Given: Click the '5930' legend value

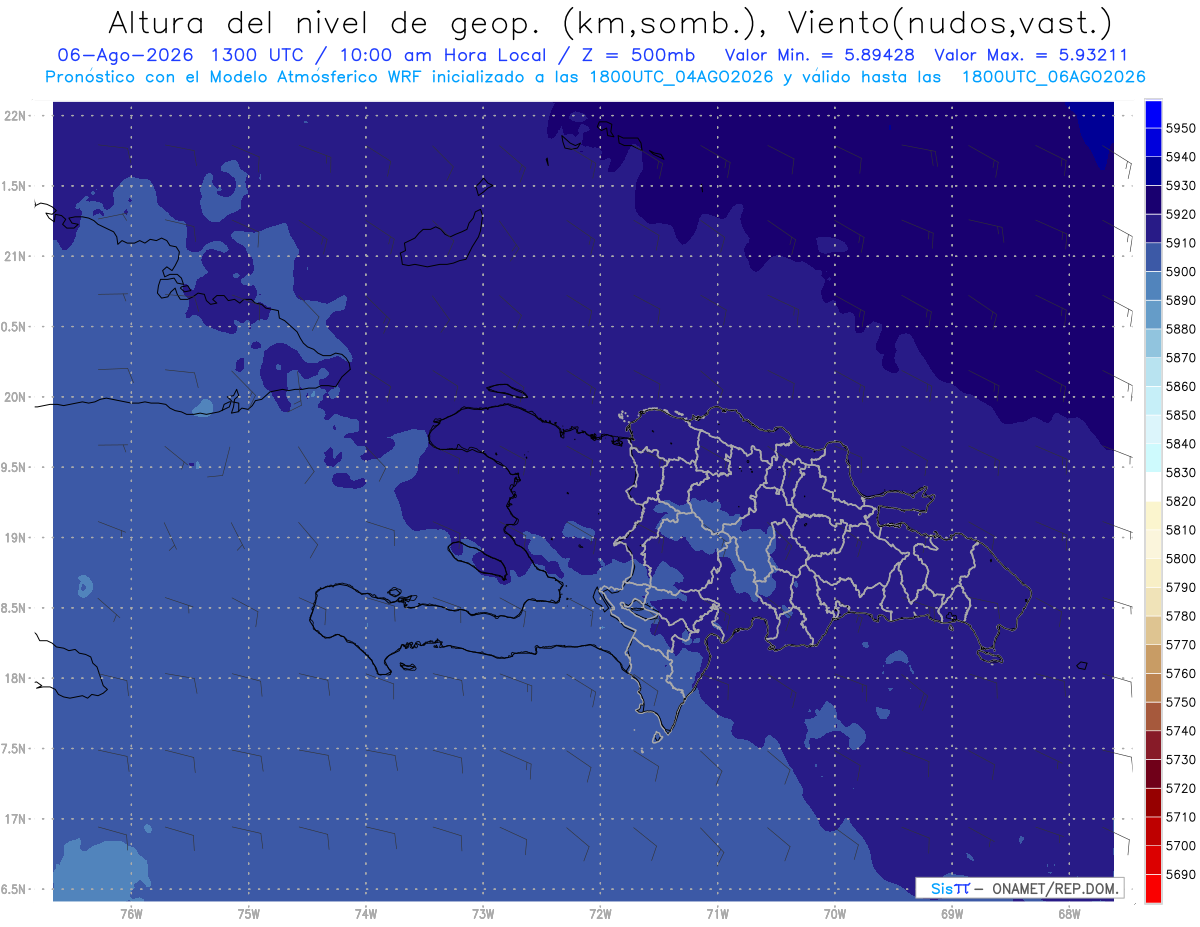Looking at the screenshot, I should pos(1180,186).
